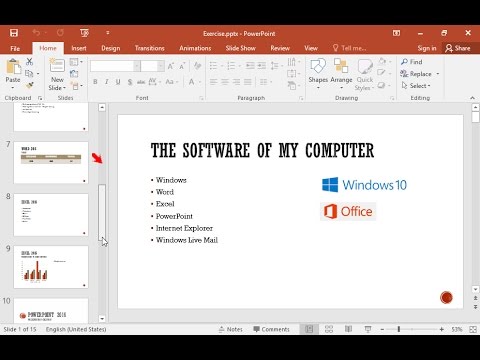Toggle the Comments pane

click(271, 329)
